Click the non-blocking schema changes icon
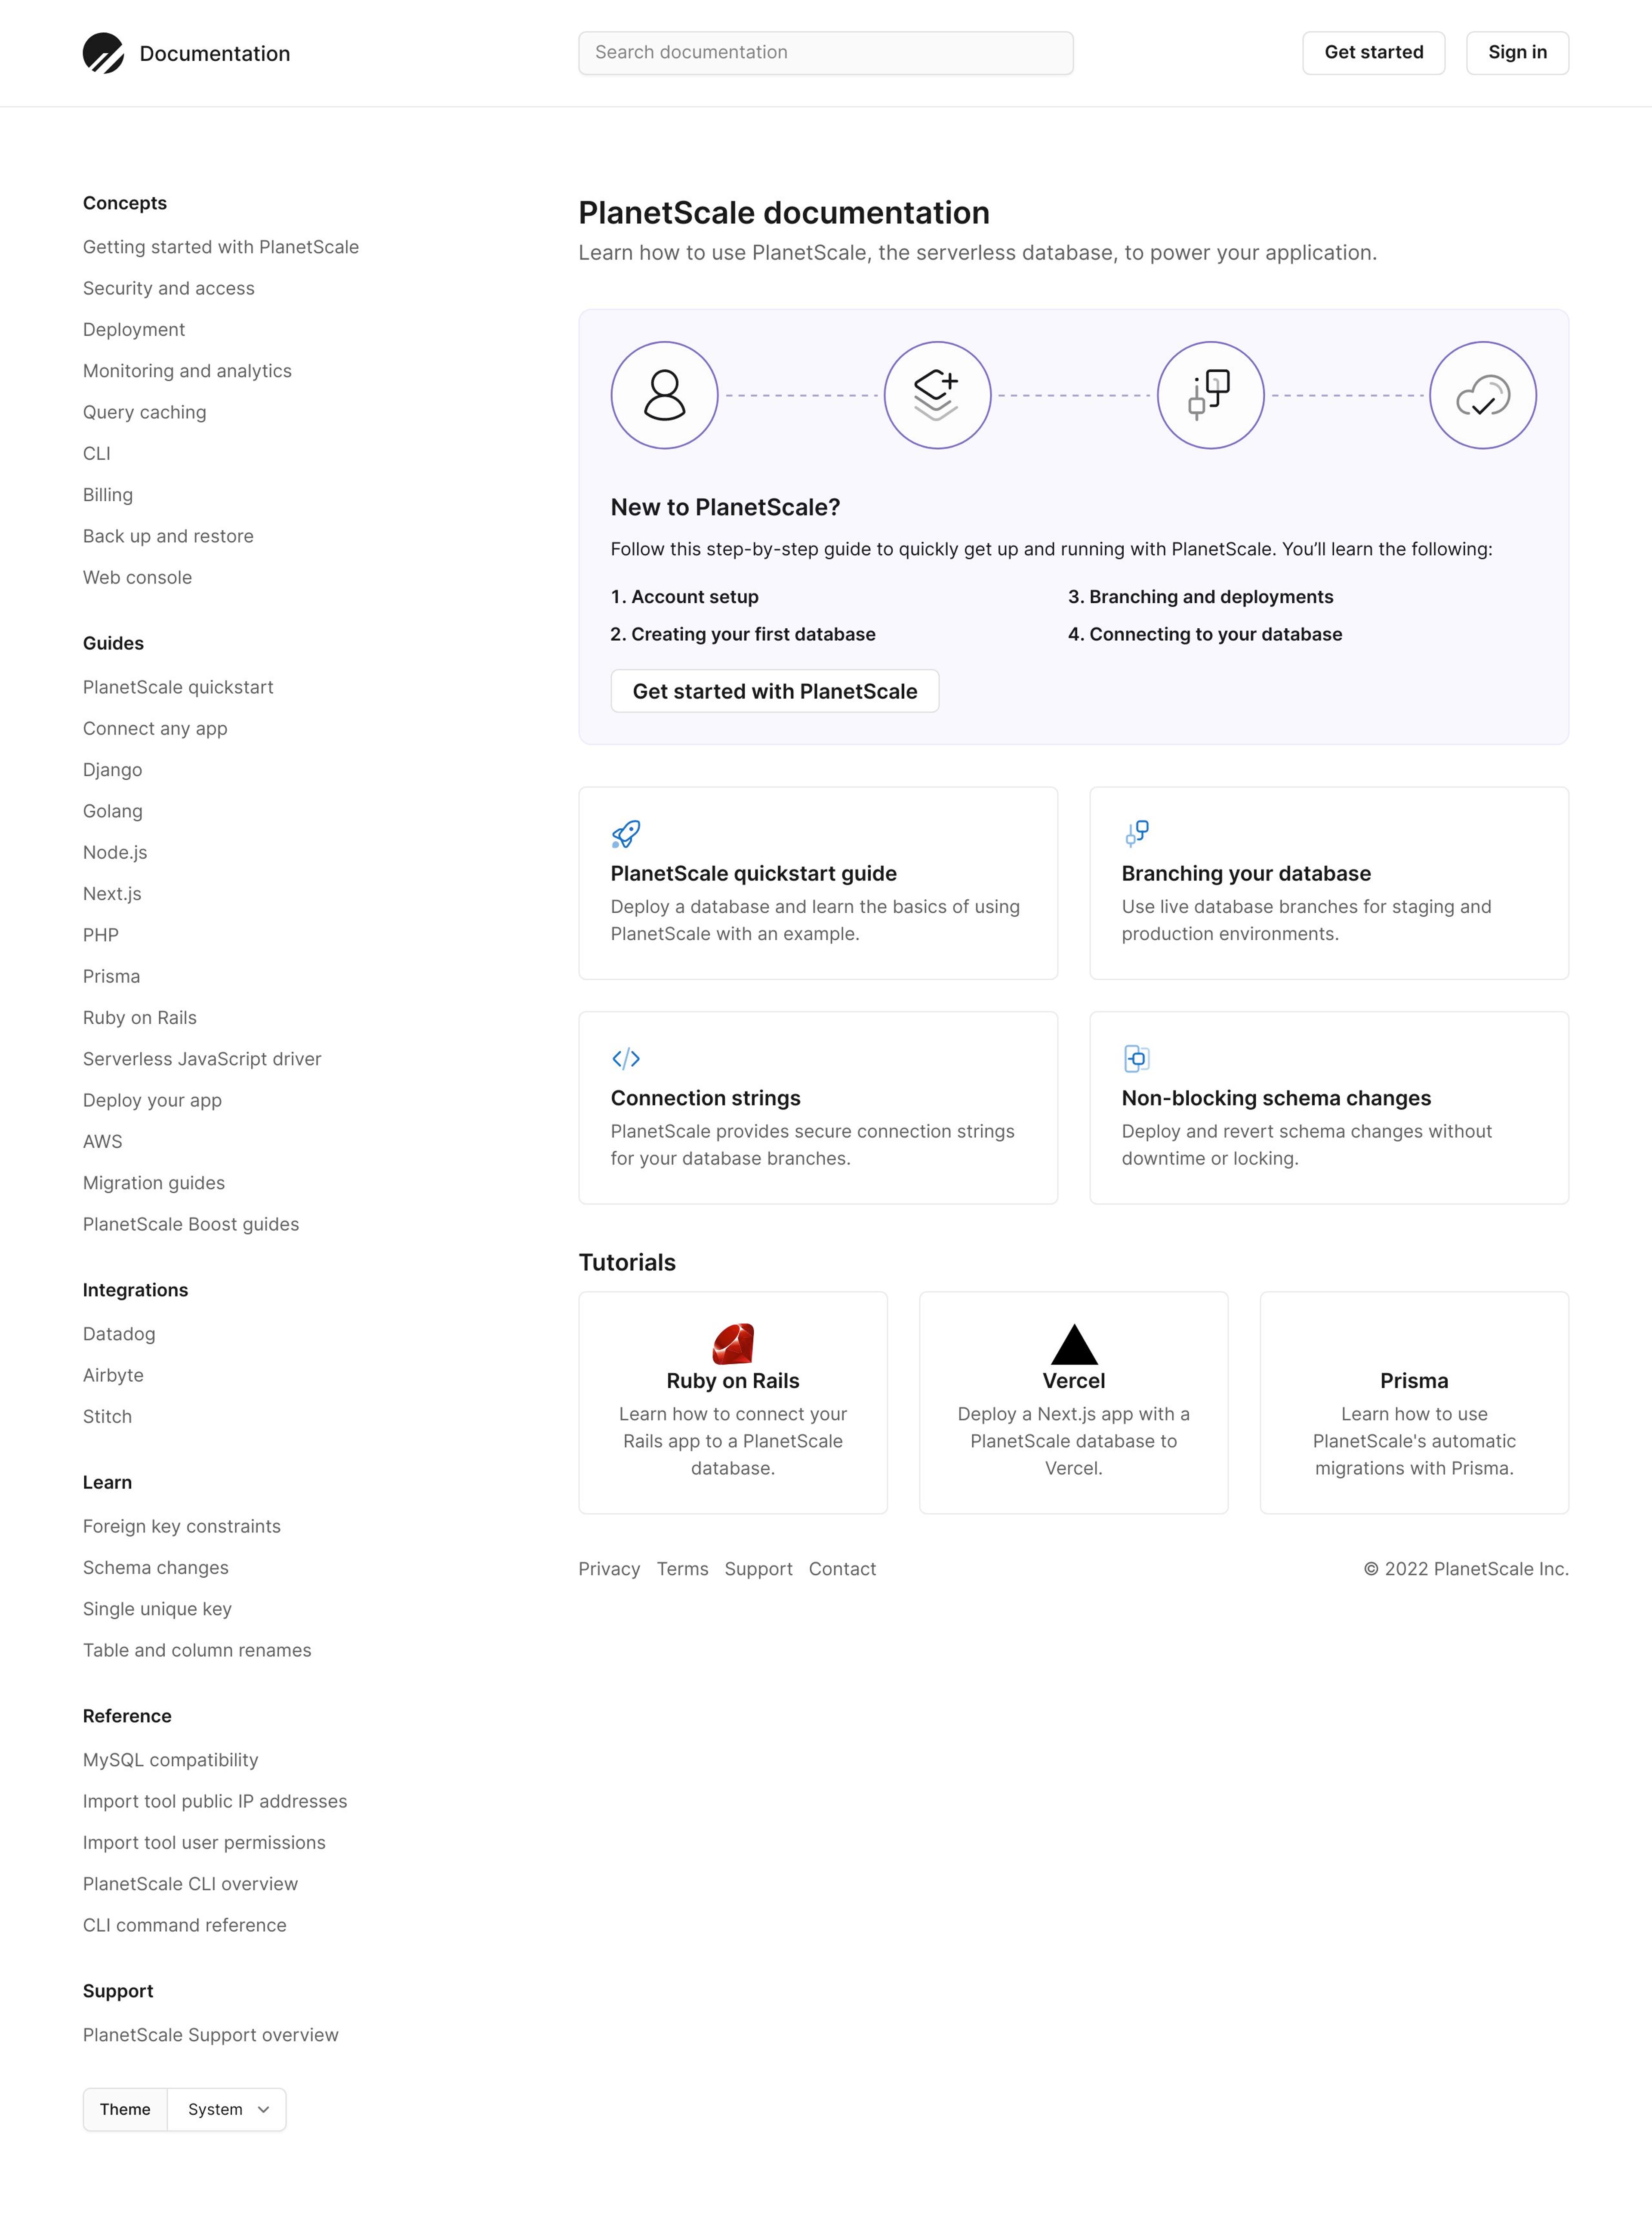 pyautogui.click(x=1137, y=1058)
